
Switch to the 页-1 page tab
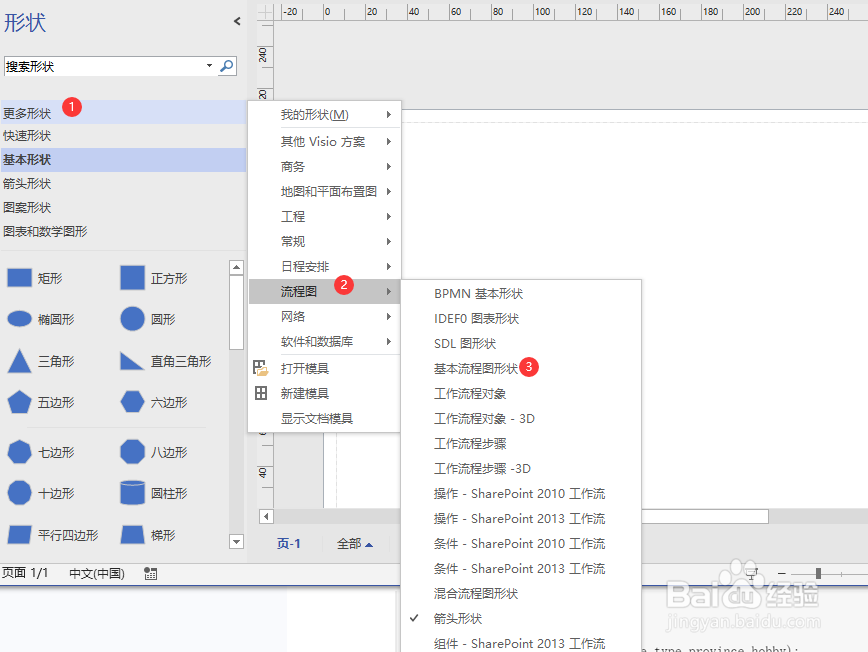click(288, 544)
